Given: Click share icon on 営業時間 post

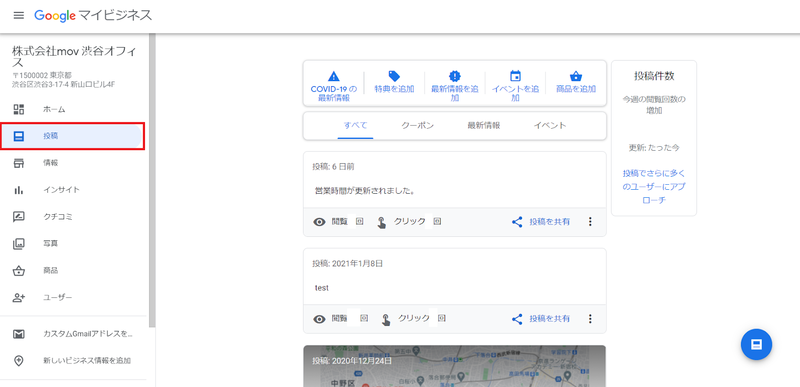Looking at the screenshot, I should pos(517,222).
